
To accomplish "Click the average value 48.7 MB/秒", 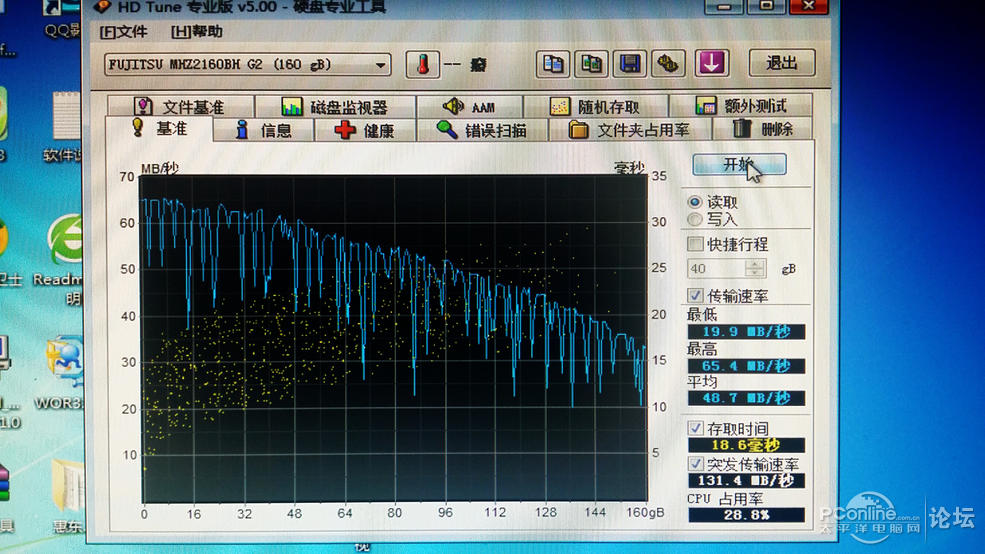I will [x=746, y=398].
